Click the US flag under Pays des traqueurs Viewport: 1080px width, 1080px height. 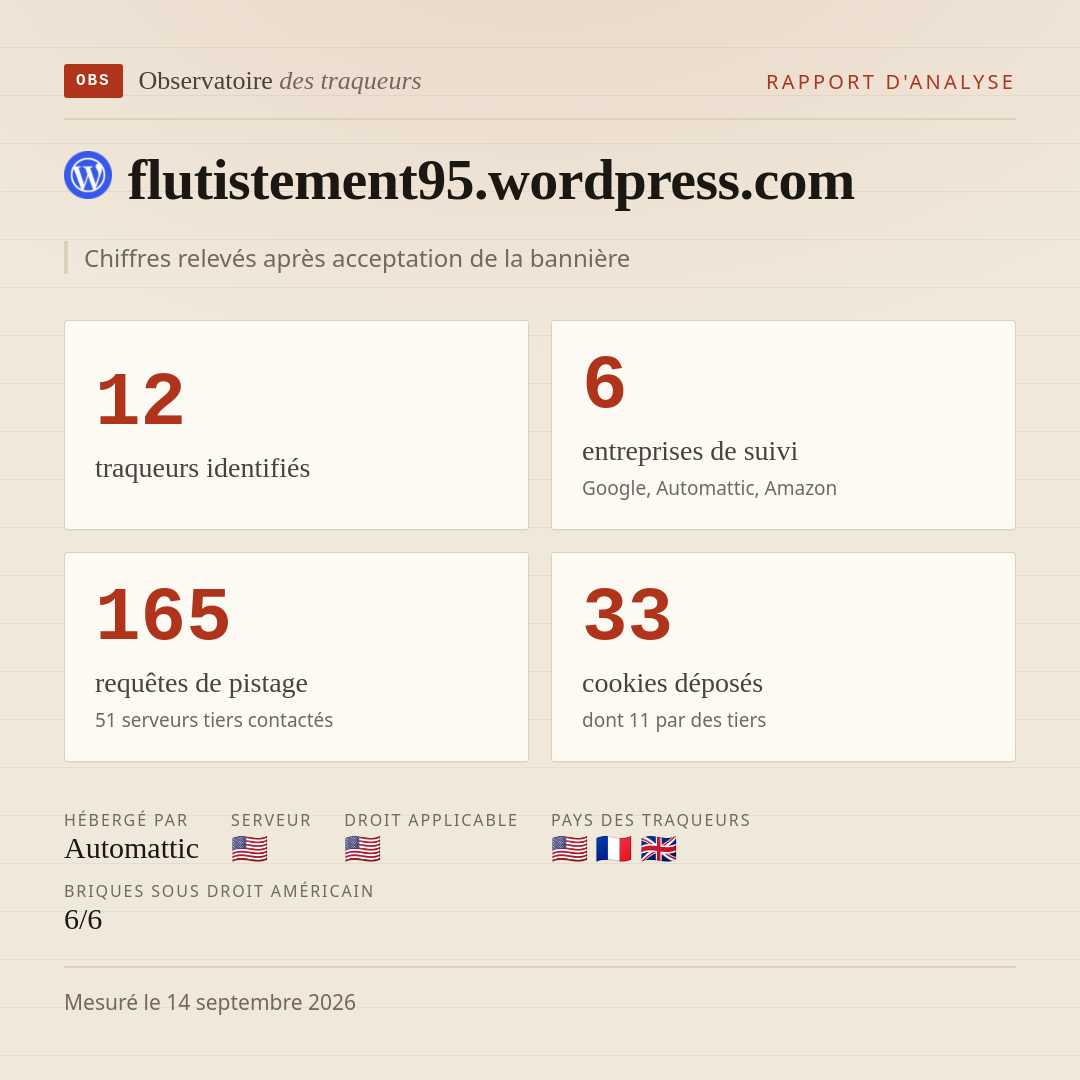tap(570, 849)
